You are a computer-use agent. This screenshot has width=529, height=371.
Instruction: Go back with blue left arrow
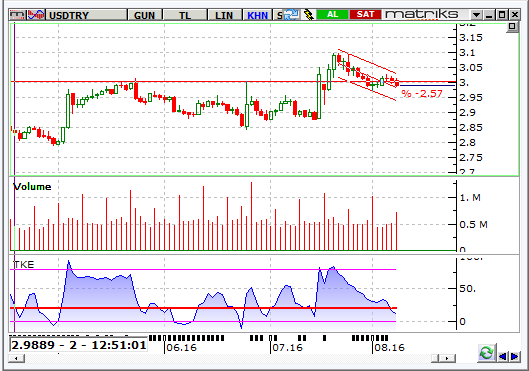click(x=502, y=356)
